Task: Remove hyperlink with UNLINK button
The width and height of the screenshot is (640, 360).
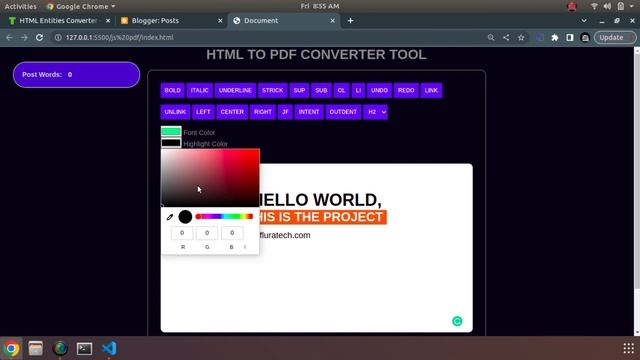Action: (x=175, y=112)
